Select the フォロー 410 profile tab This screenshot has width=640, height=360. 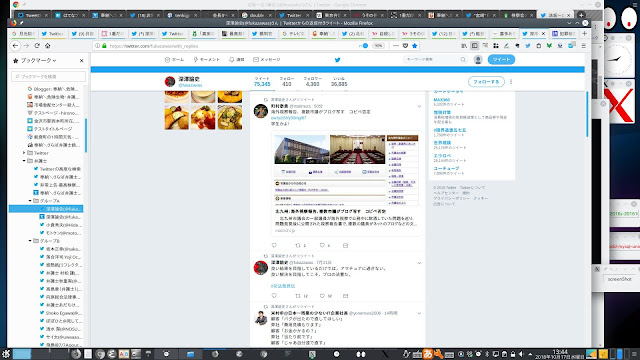click(x=287, y=82)
